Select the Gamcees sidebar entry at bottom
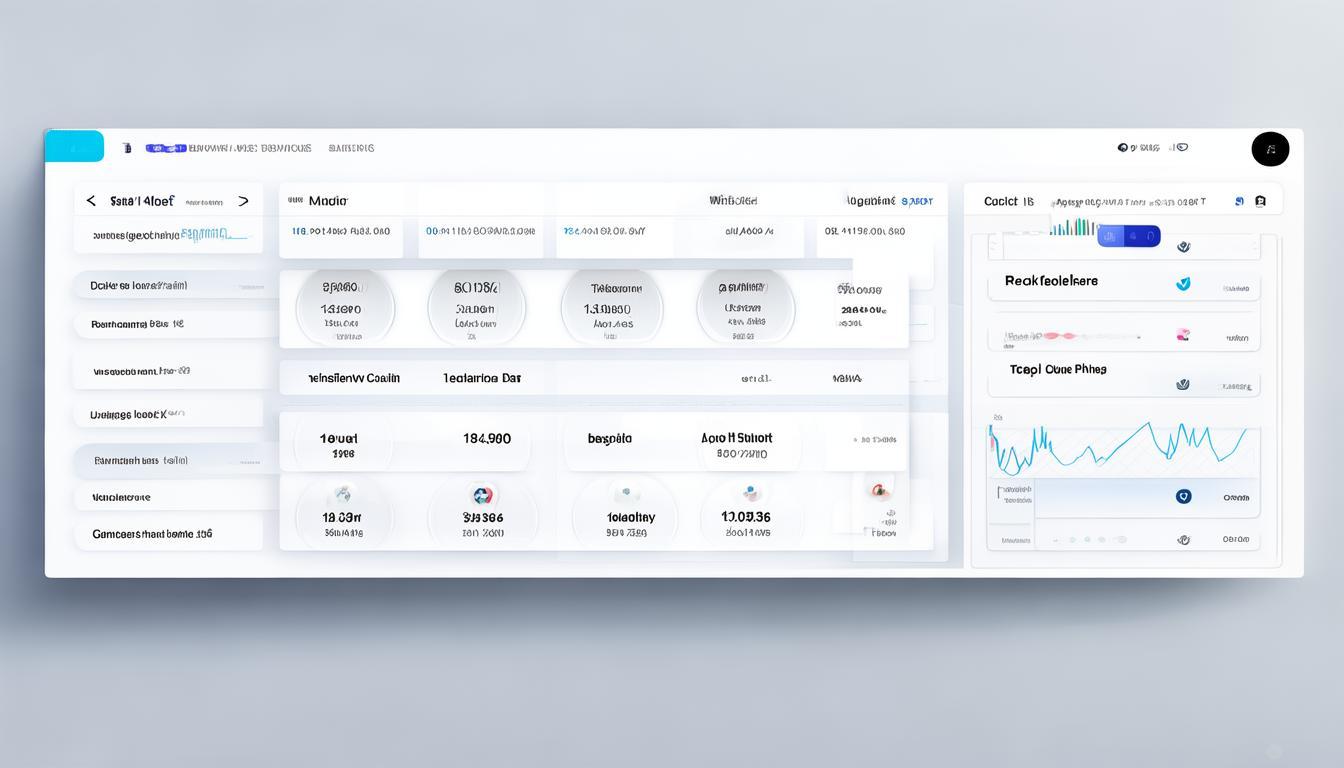1344x768 pixels. point(152,534)
